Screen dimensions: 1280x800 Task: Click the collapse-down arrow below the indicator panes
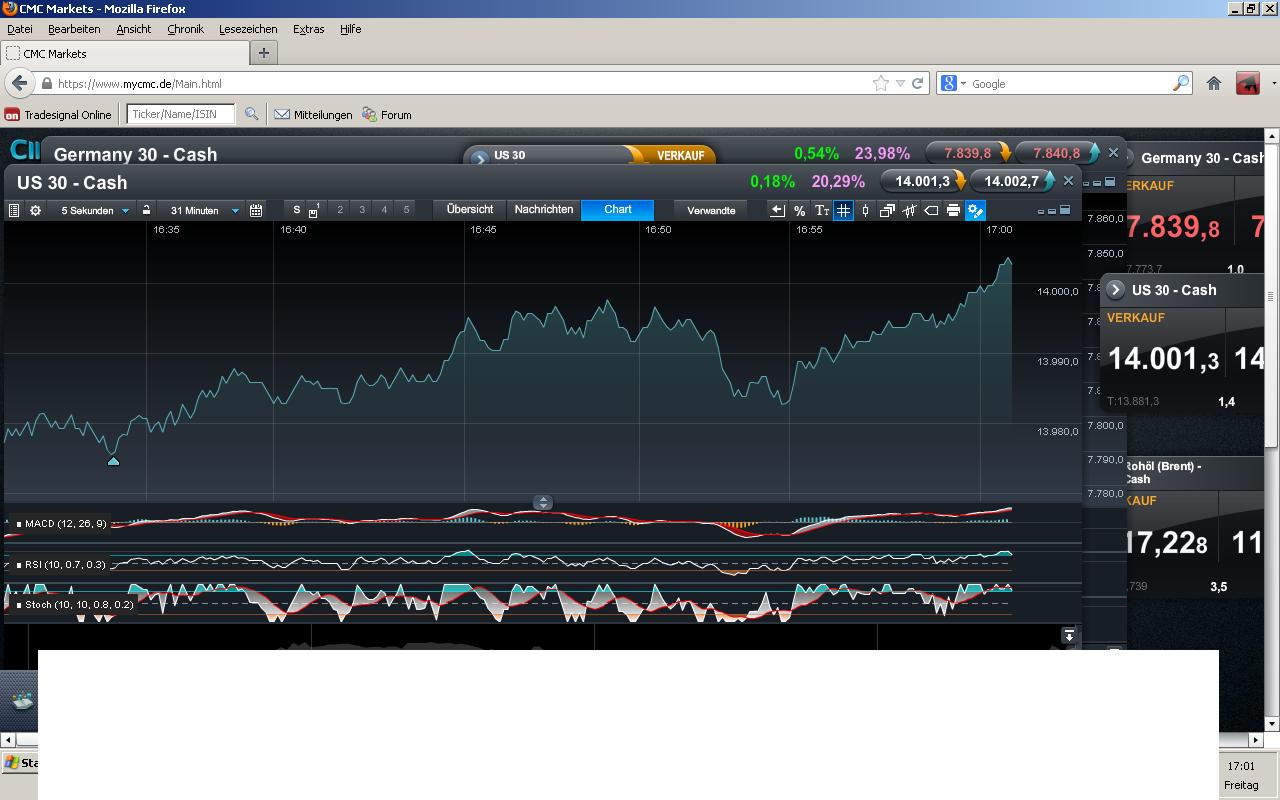(x=1069, y=636)
